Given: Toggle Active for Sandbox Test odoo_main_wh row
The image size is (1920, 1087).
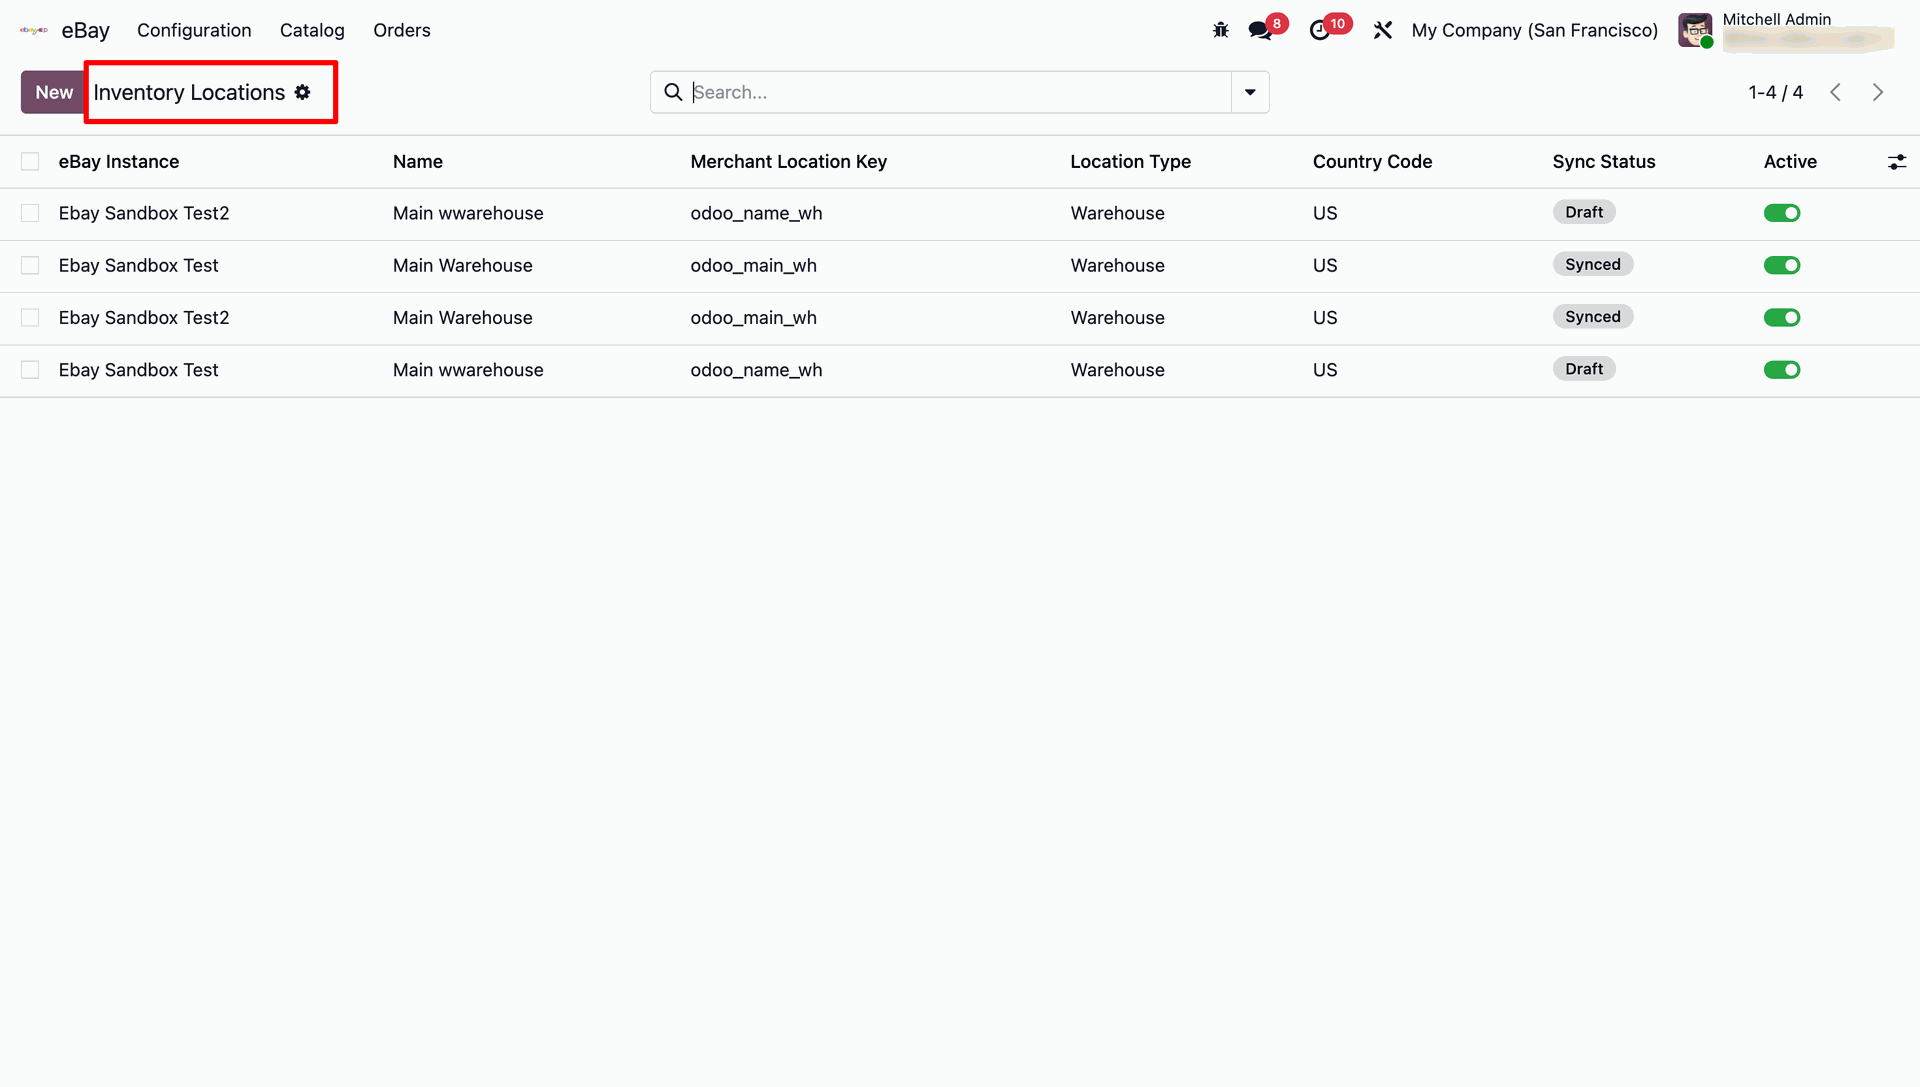Looking at the screenshot, I should click(1781, 265).
